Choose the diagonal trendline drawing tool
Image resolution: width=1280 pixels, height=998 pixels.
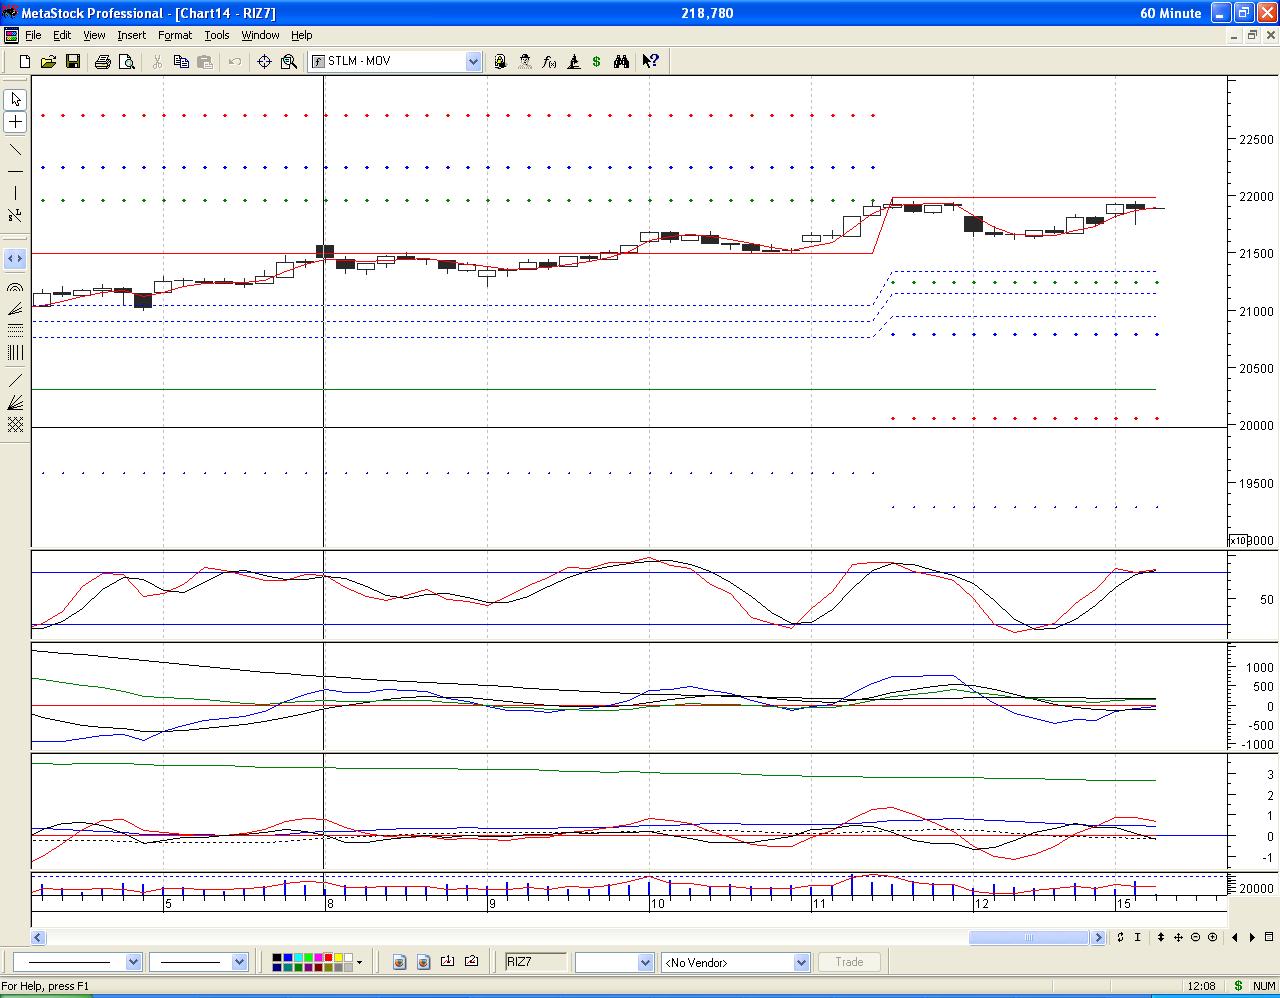pyautogui.click(x=15, y=150)
